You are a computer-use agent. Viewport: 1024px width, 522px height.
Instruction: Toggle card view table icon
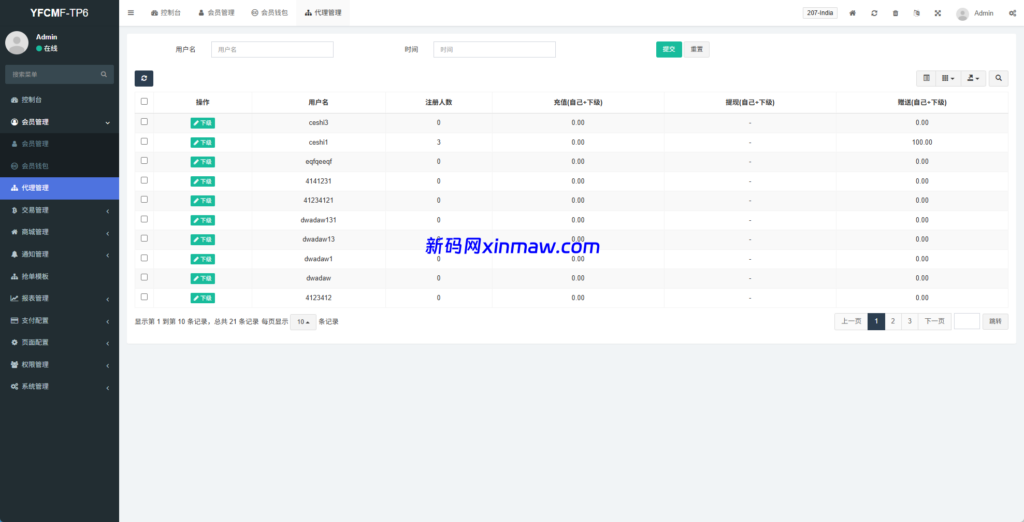(926, 78)
